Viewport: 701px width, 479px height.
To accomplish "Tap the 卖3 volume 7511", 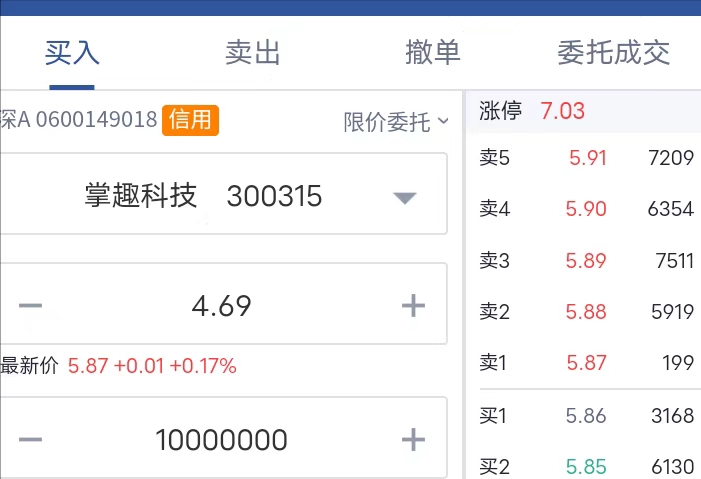I will pos(675,260).
